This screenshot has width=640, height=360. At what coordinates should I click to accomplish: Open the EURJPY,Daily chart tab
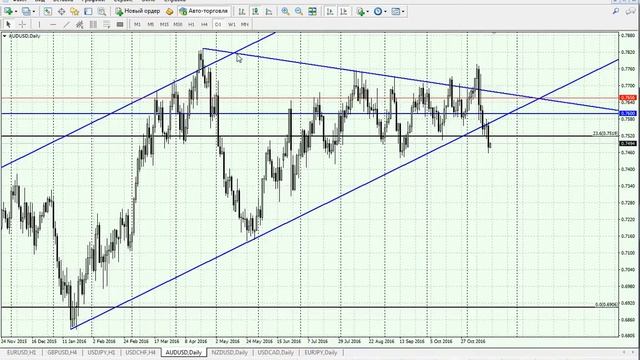click(321, 352)
